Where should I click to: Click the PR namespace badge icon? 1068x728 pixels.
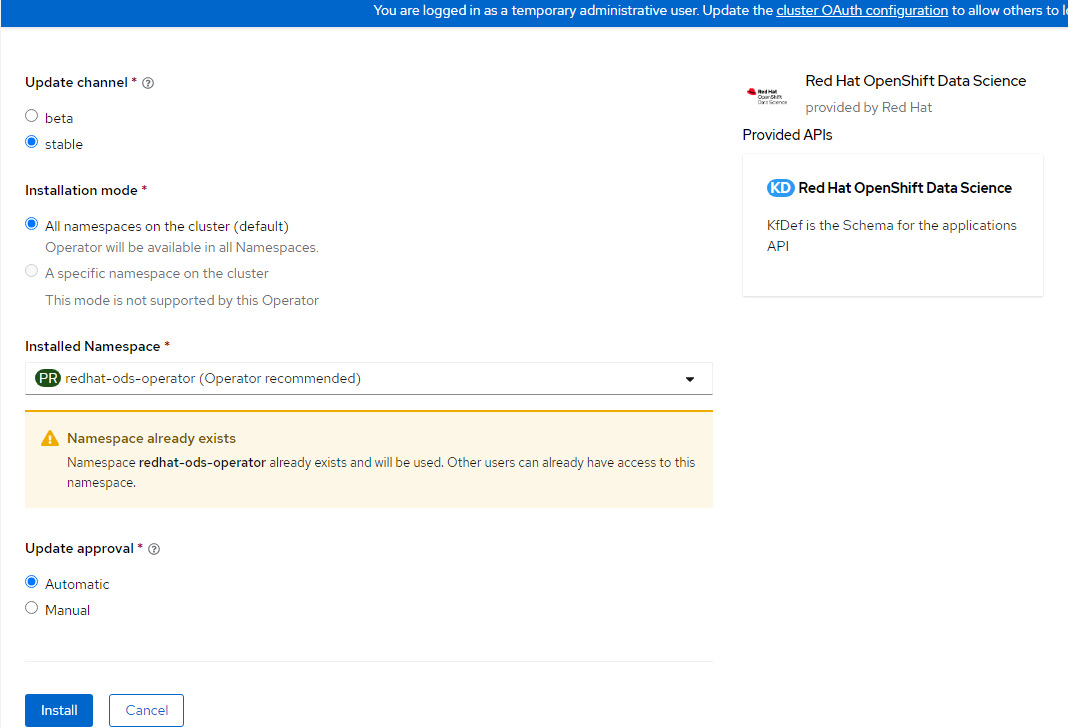[48, 378]
